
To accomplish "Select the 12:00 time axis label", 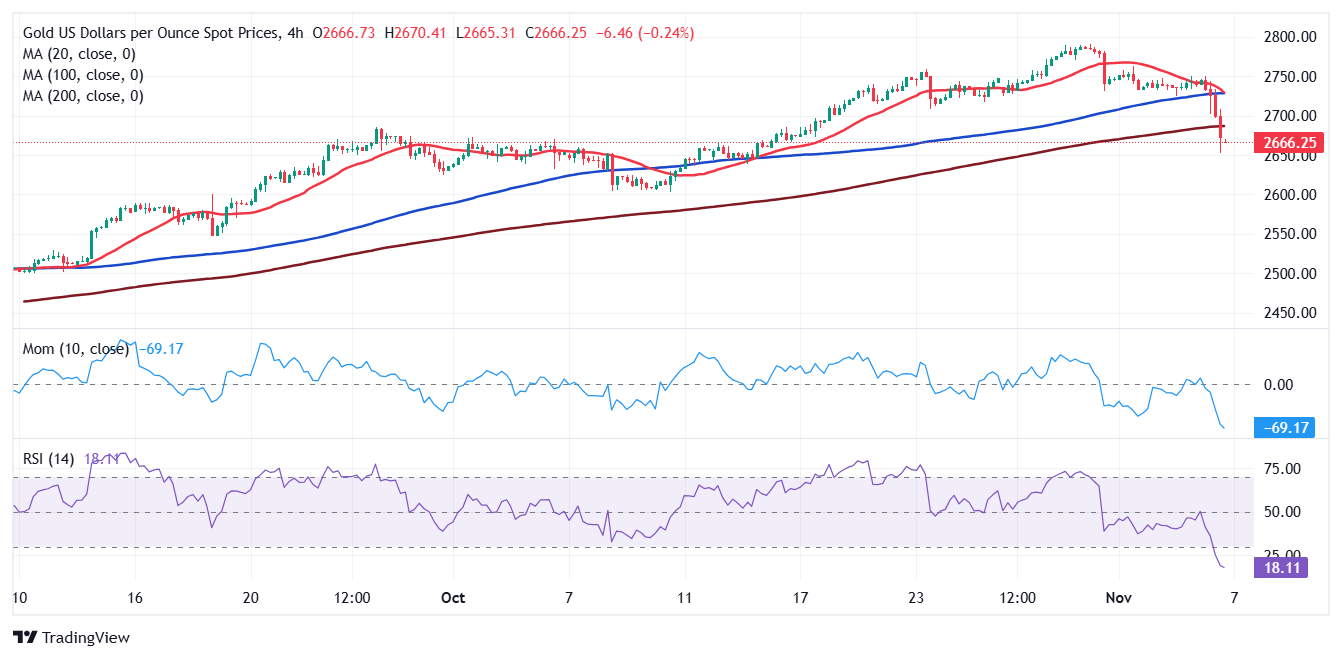I will coord(353,597).
